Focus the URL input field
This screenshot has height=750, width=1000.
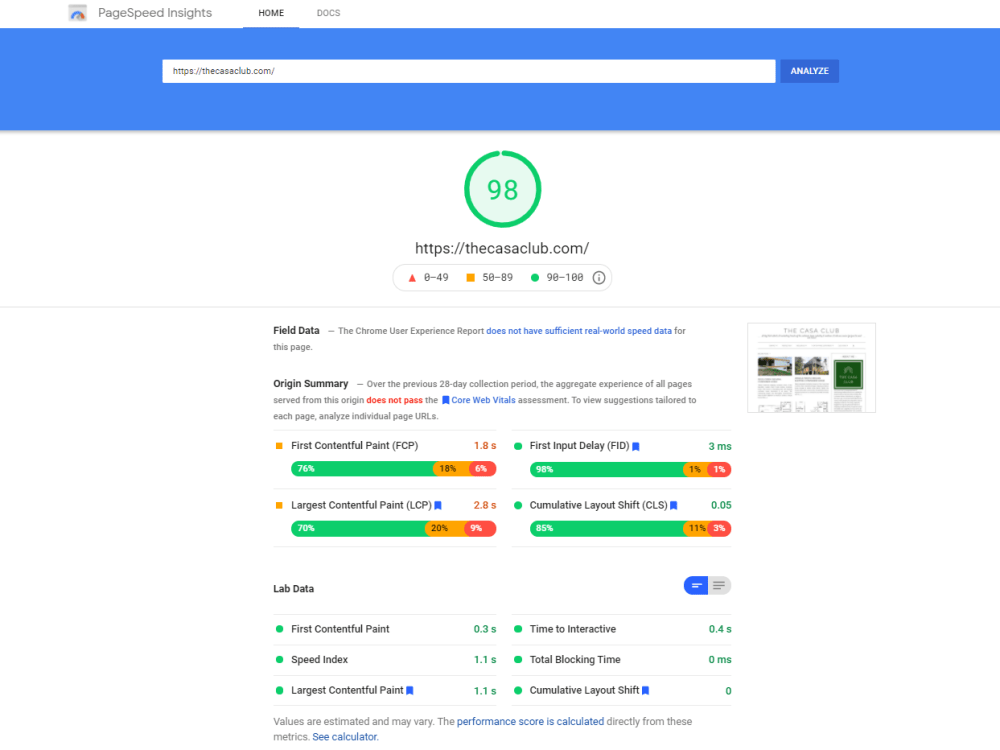tap(469, 71)
